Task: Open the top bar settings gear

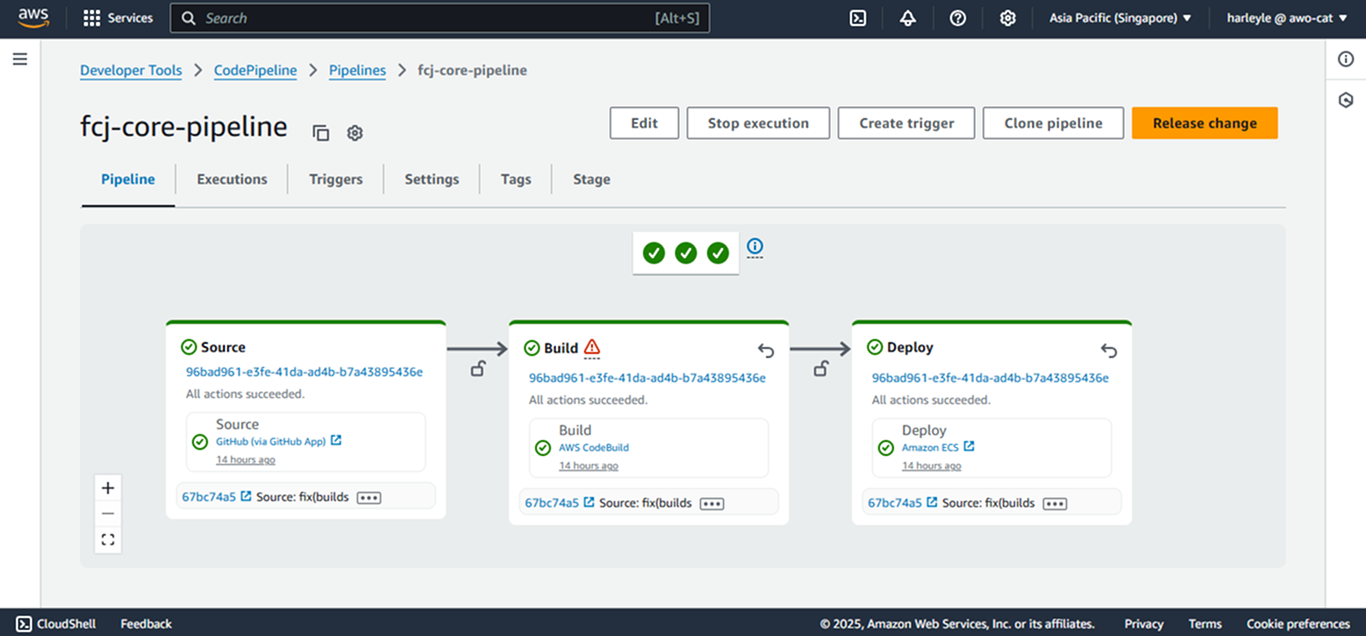Action: pos(1008,18)
